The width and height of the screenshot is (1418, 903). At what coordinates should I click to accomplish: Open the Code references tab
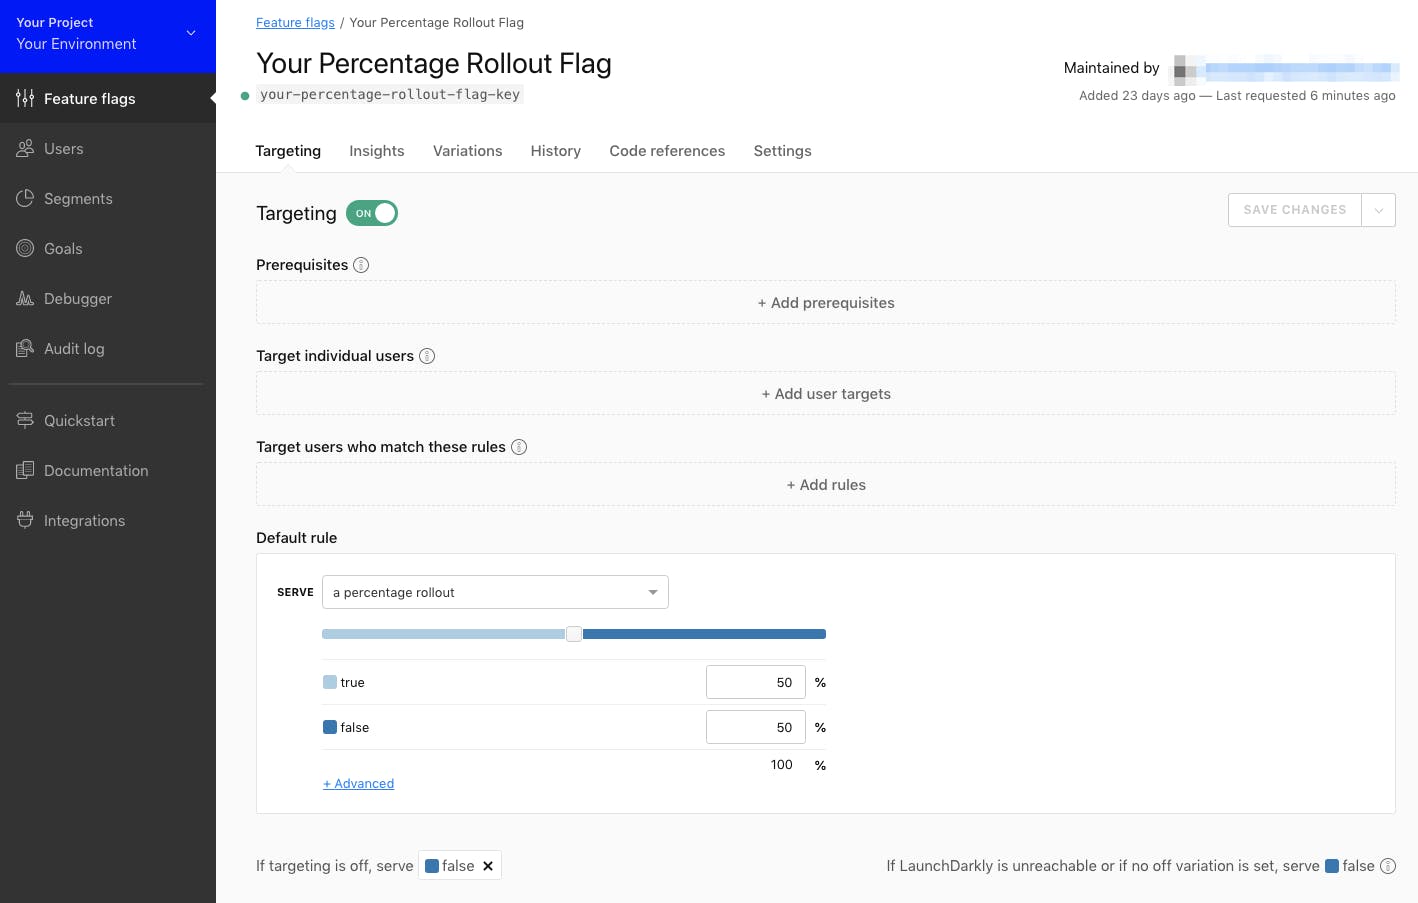click(667, 150)
